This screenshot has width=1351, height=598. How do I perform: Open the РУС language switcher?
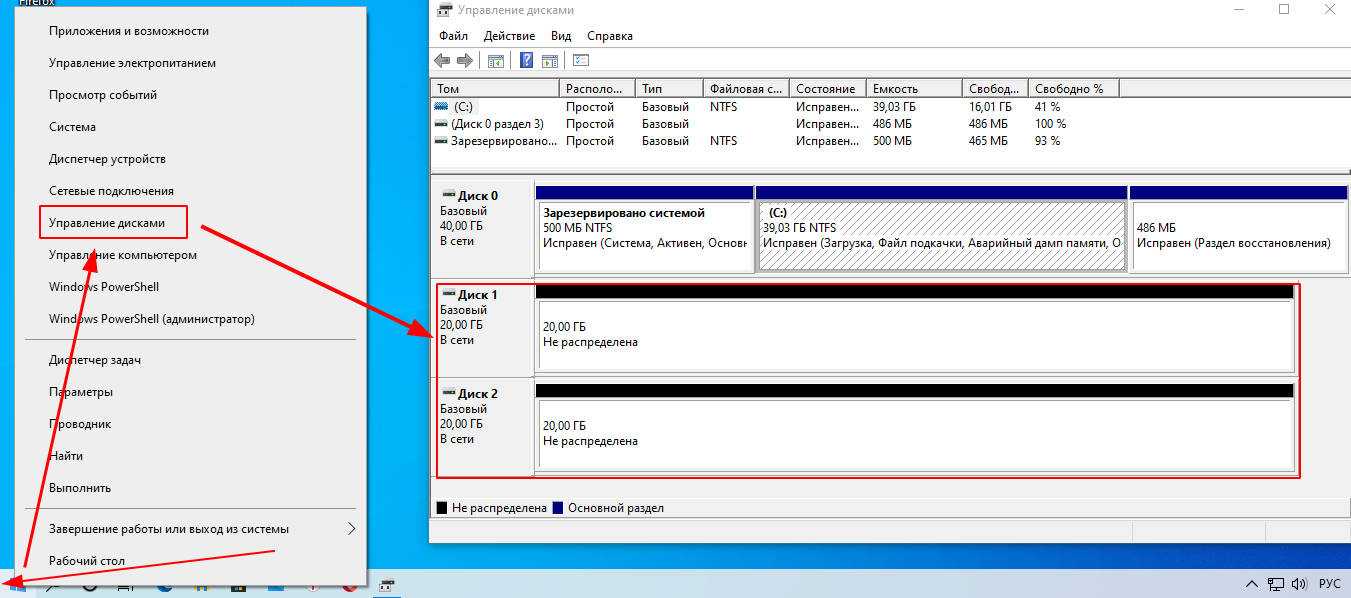1329,584
